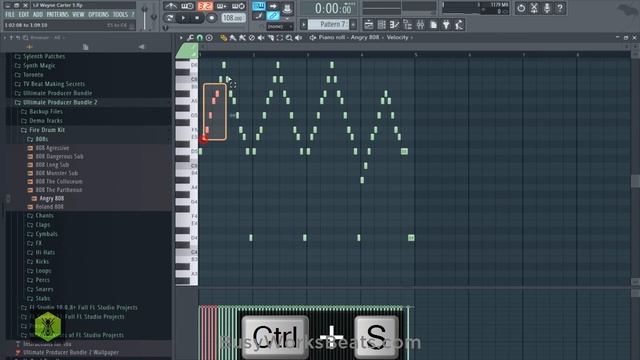Select the Delete tool in piano roll
The width and height of the screenshot is (640, 360).
tap(251, 38)
